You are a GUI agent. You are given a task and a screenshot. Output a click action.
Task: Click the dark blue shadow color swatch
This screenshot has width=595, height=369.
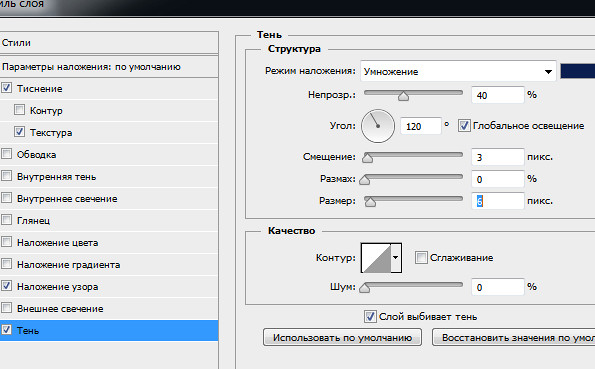tap(578, 71)
